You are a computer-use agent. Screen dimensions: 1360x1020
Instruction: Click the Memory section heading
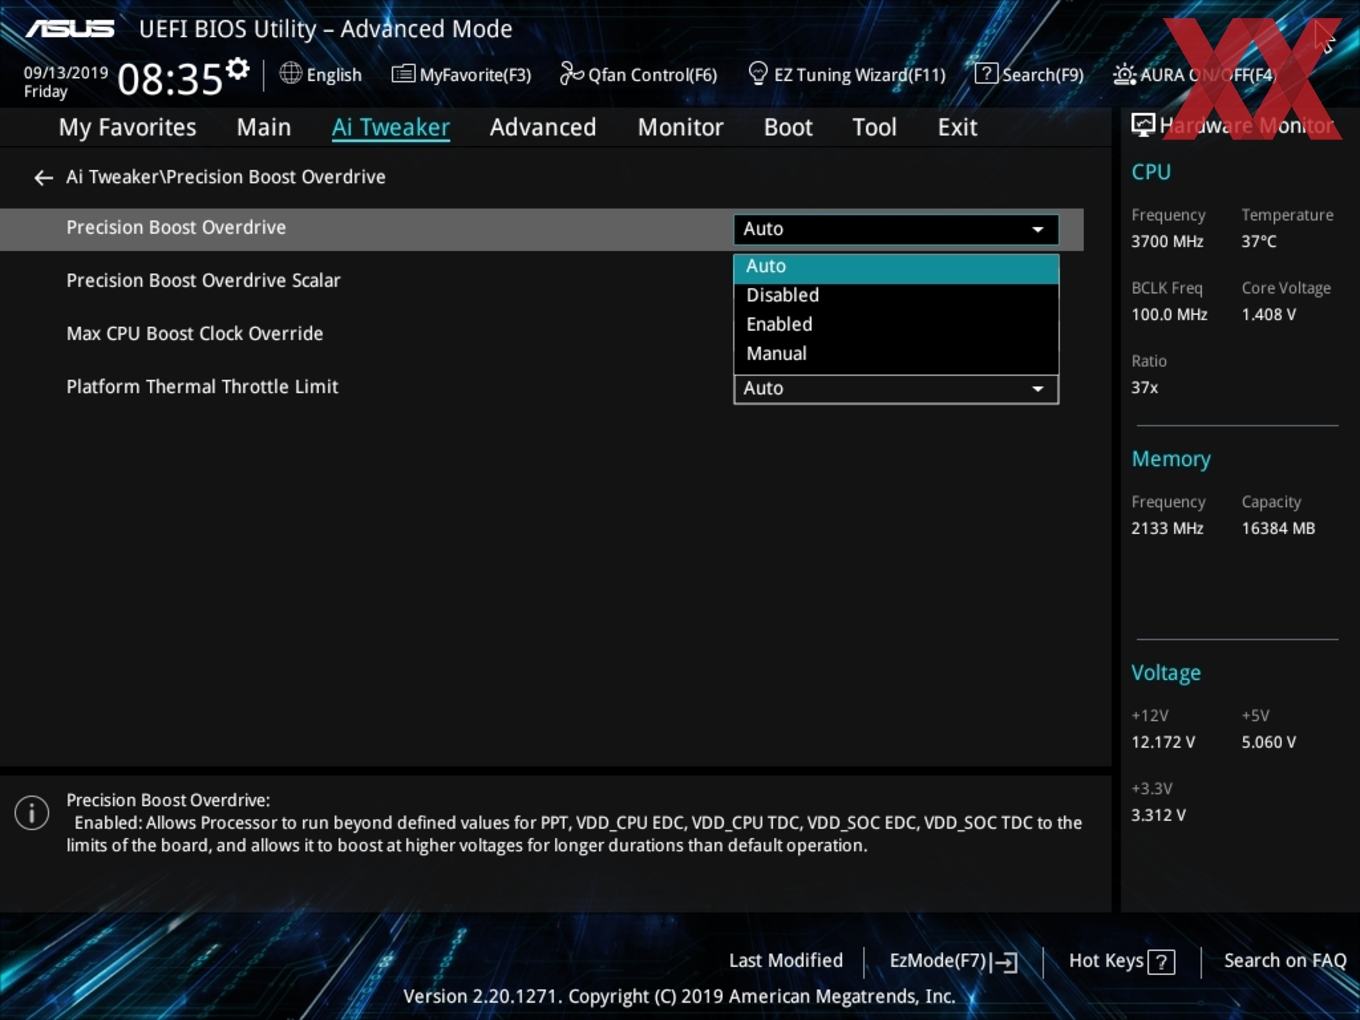(1171, 459)
